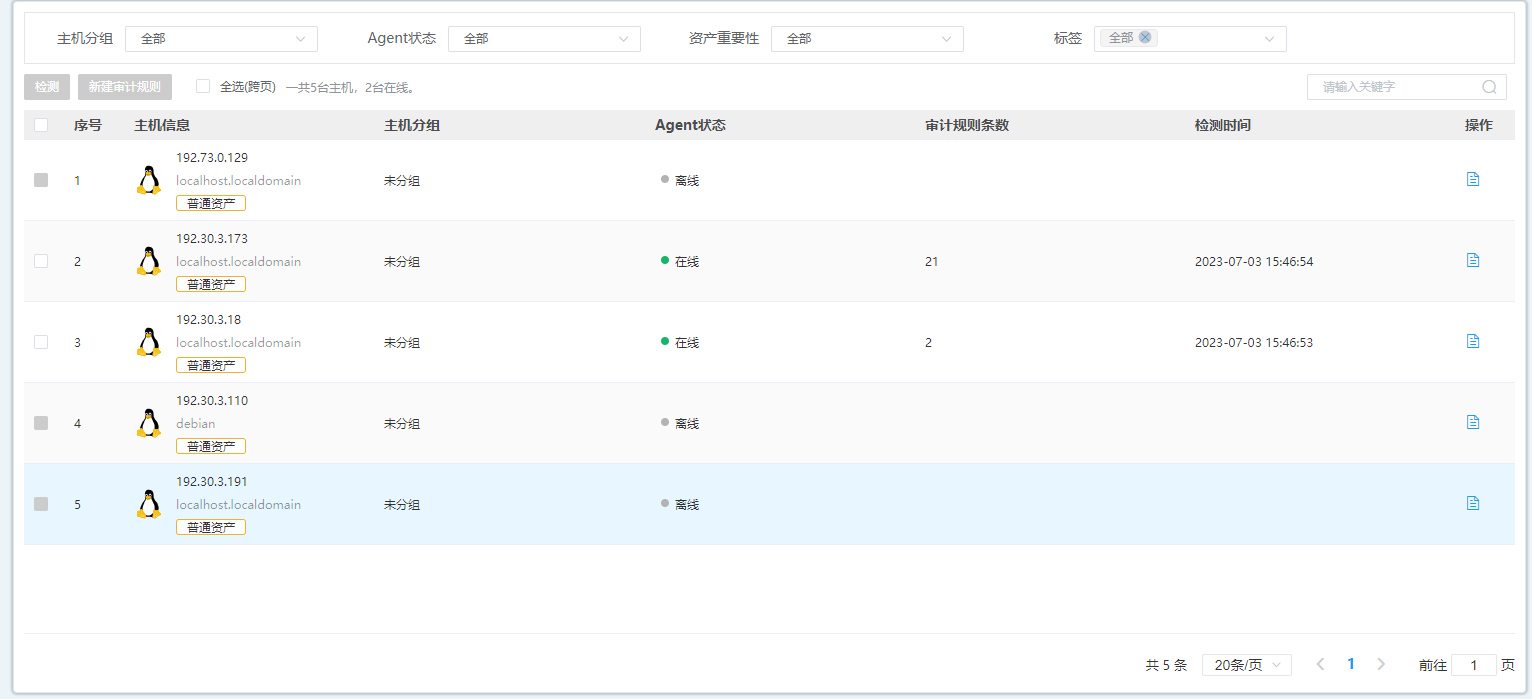This screenshot has width=1532, height=699.
Task: Click the 检测 button
Action: [47, 87]
